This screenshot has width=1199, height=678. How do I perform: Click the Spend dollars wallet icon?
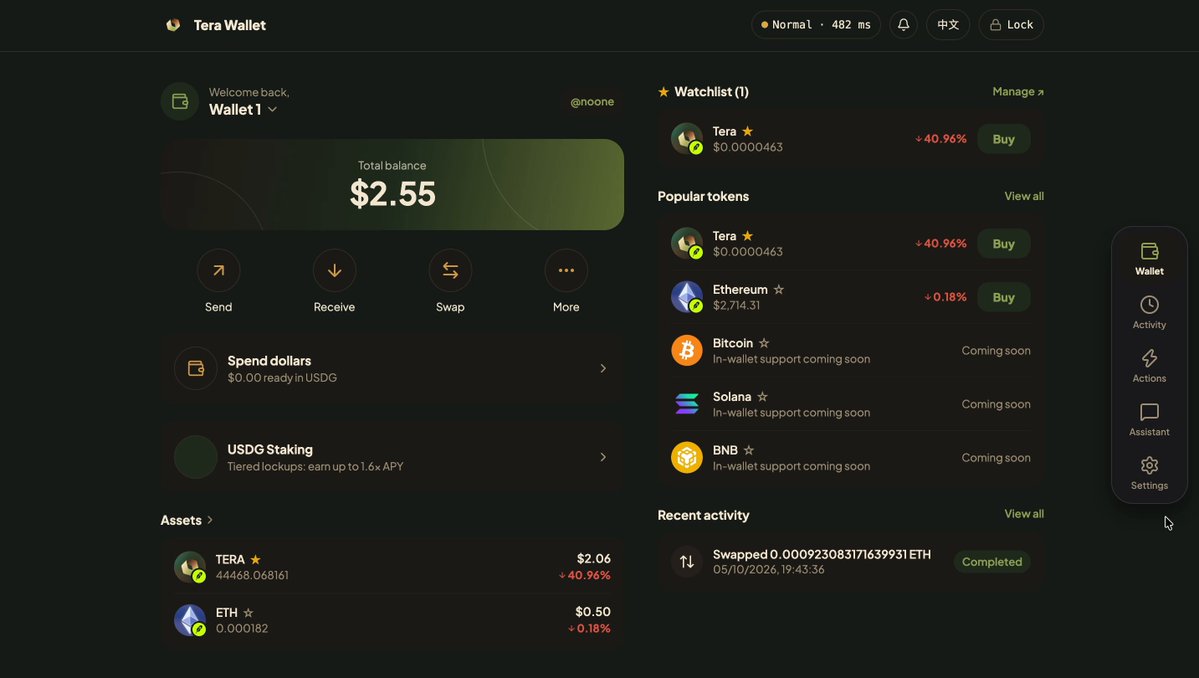tap(196, 368)
